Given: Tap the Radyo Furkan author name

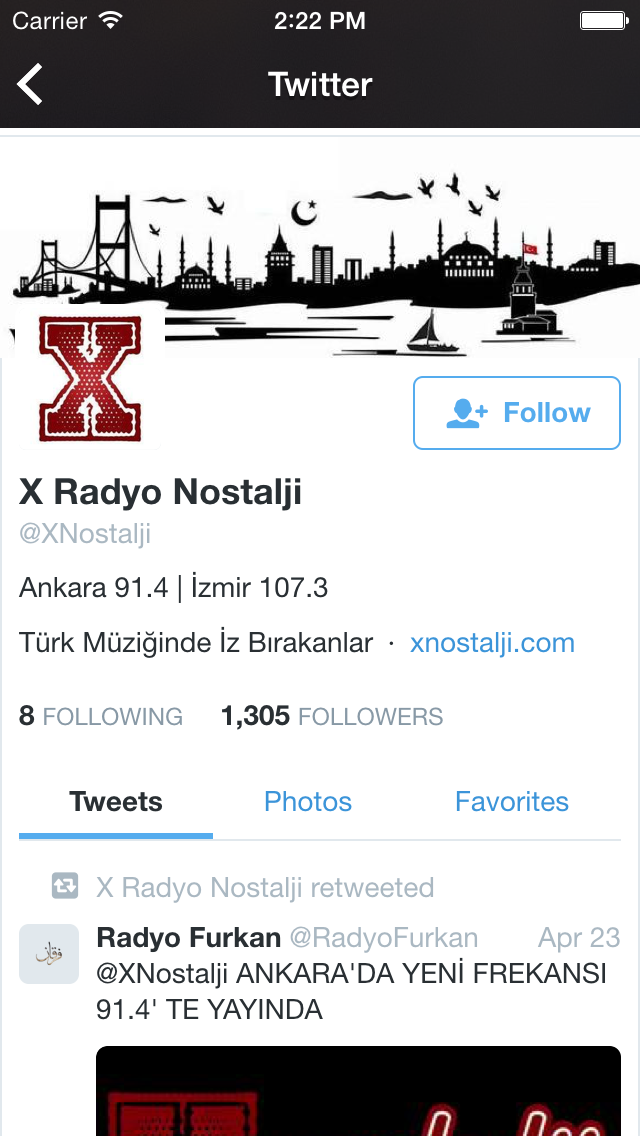Looking at the screenshot, I should (188, 937).
